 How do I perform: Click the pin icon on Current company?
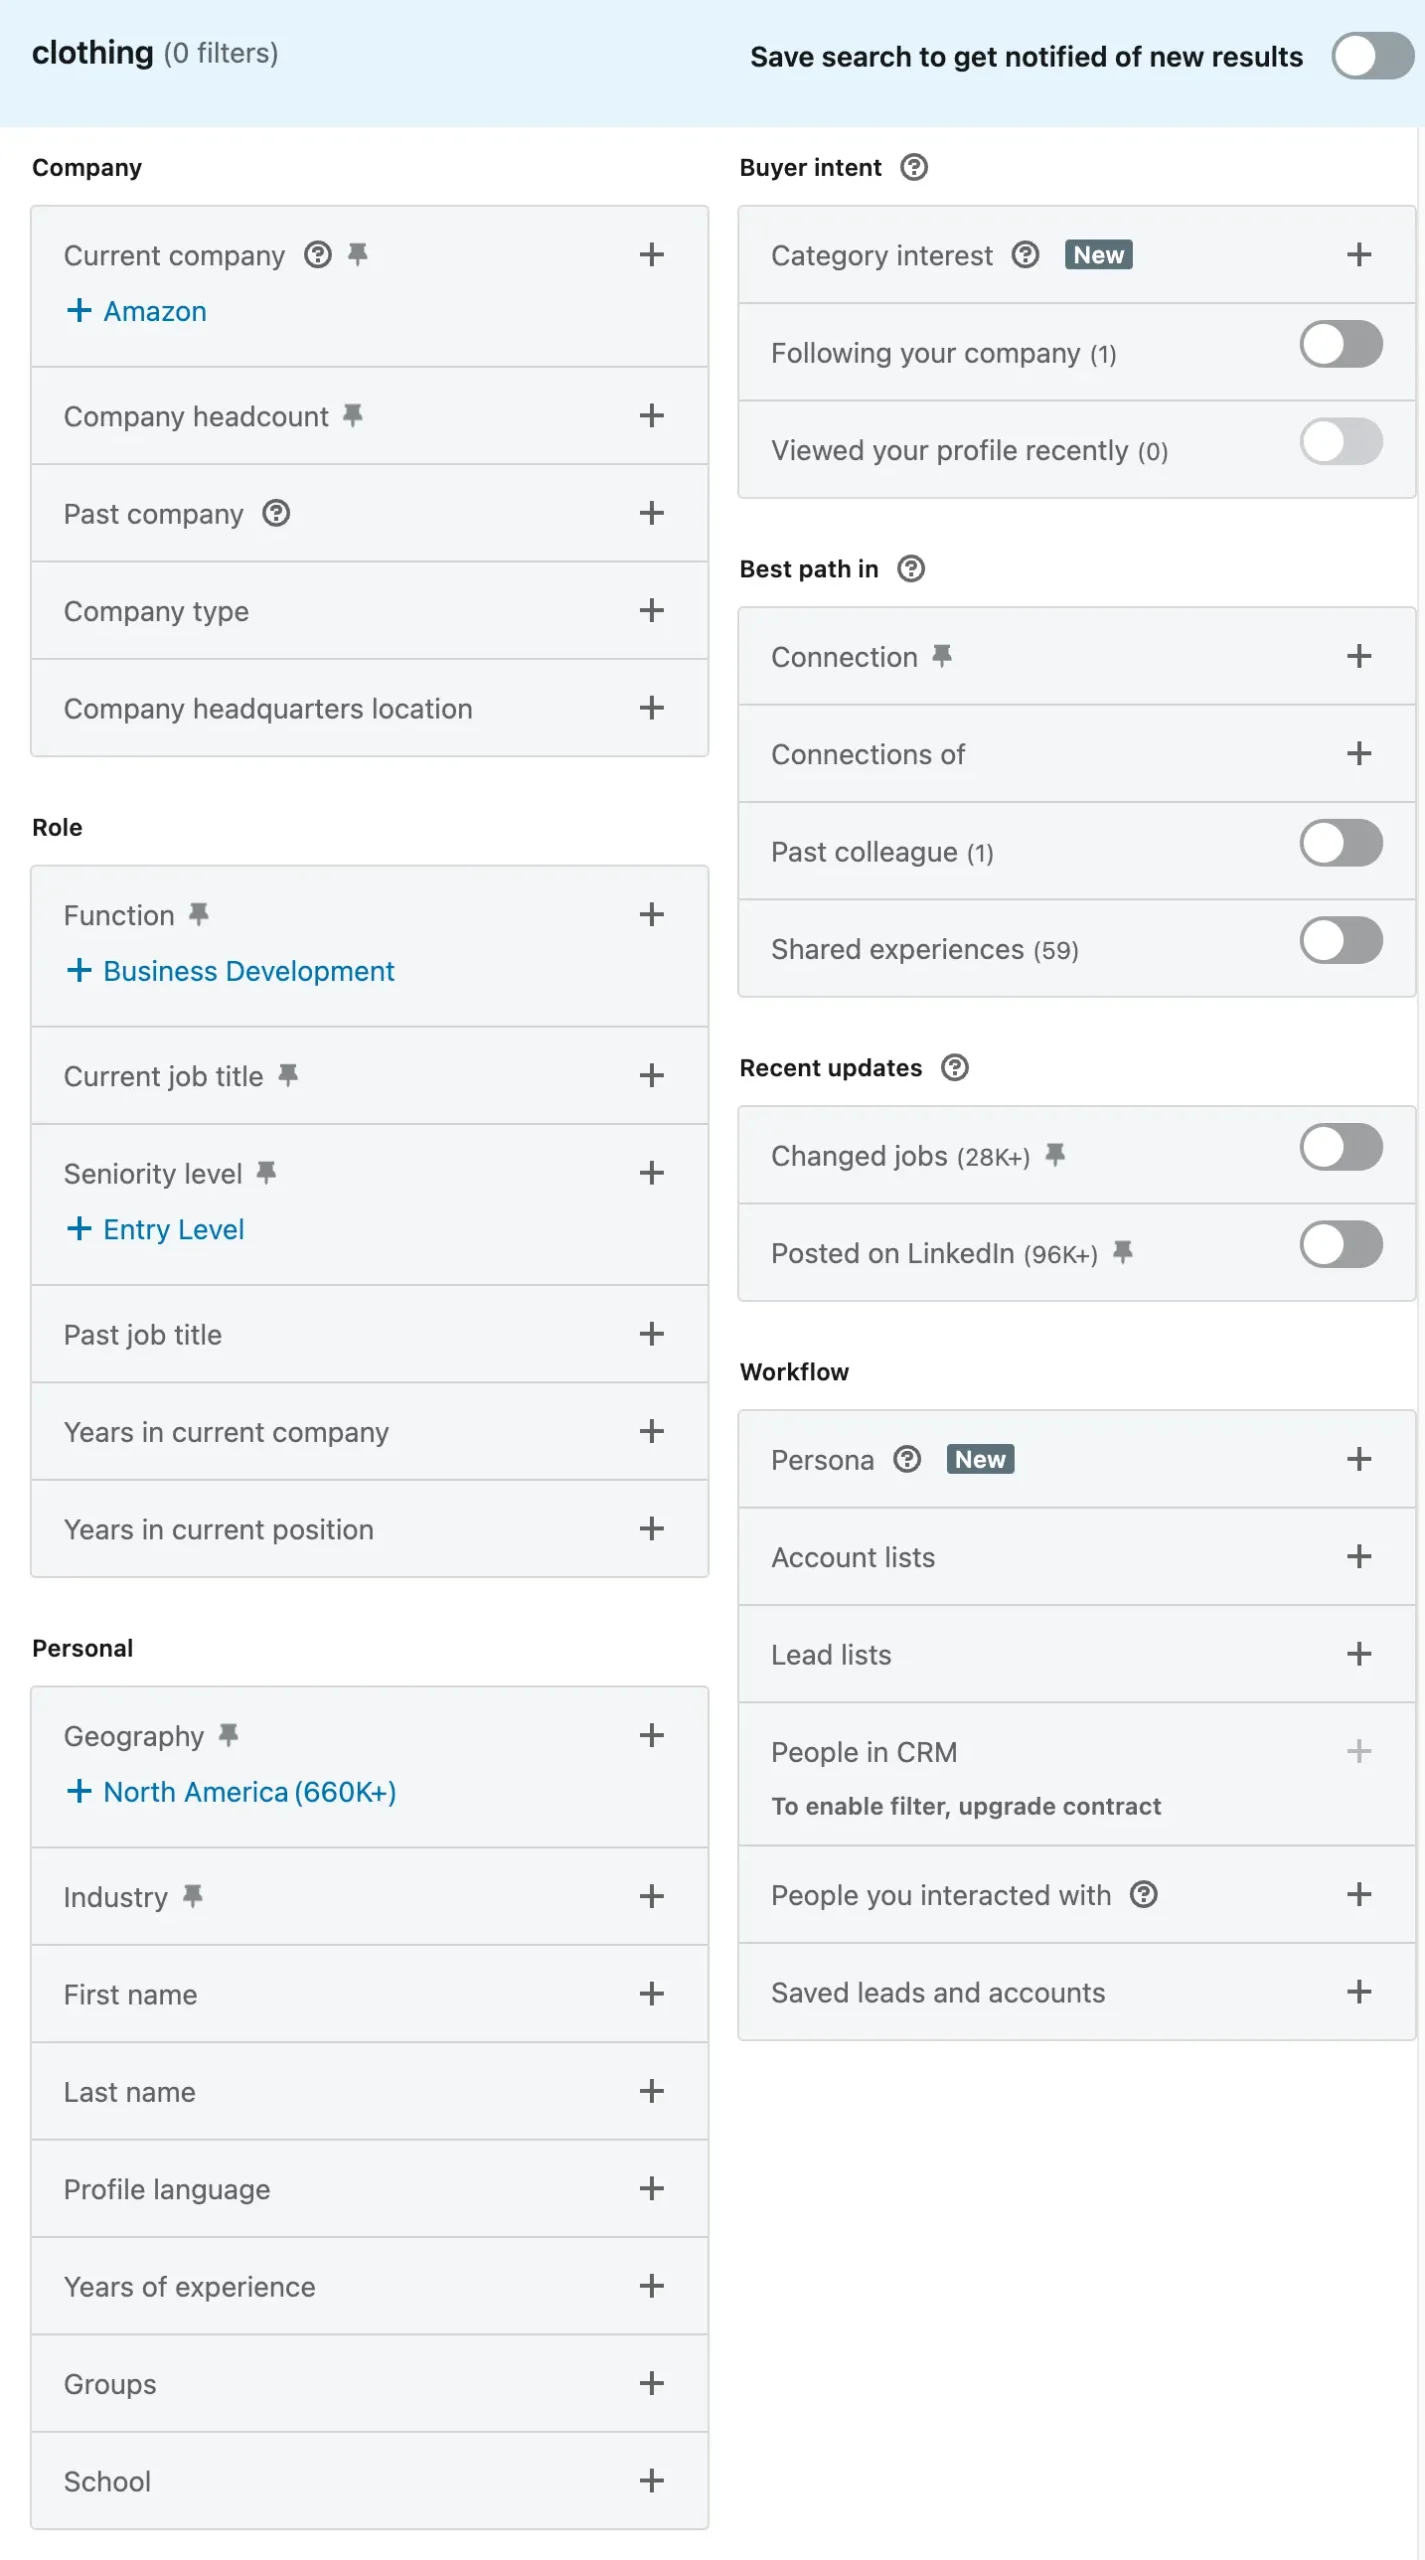[x=357, y=254]
